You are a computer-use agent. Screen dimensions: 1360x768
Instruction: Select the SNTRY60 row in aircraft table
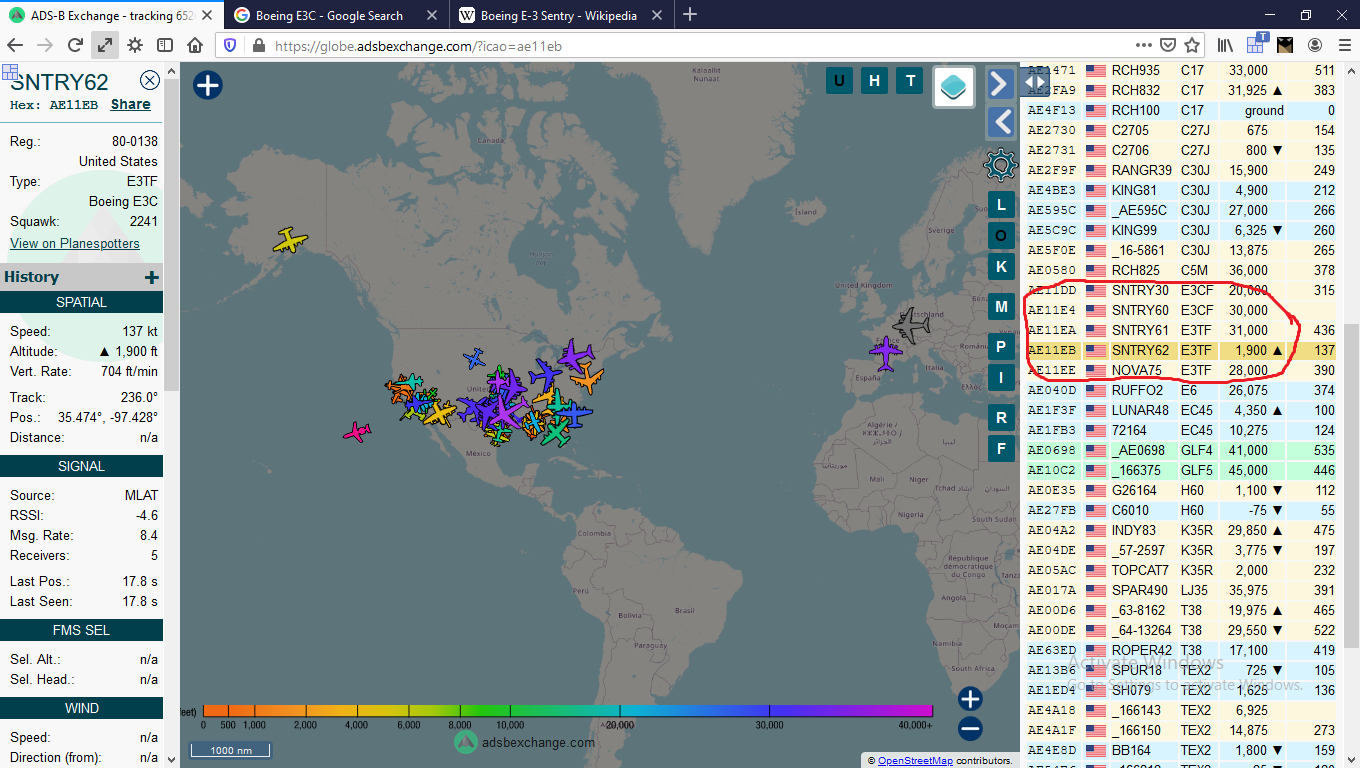(x=1182, y=310)
